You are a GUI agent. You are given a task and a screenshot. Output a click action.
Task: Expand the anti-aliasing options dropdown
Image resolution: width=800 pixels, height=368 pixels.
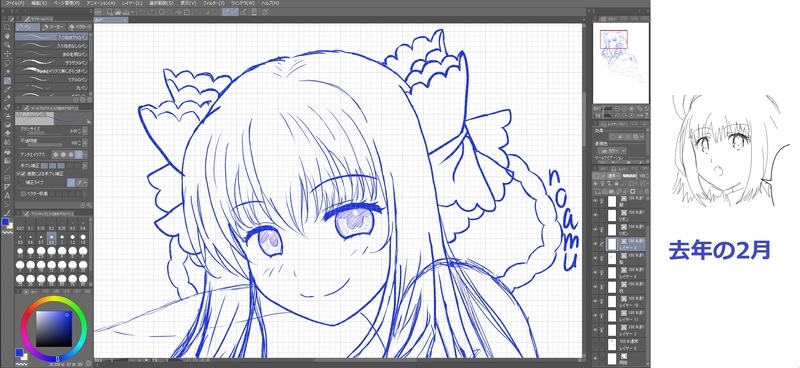[85, 154]
